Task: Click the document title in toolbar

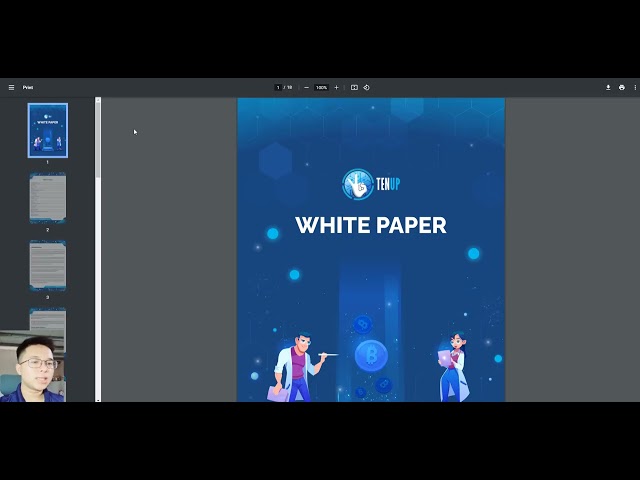Action: tap(28, 87)
